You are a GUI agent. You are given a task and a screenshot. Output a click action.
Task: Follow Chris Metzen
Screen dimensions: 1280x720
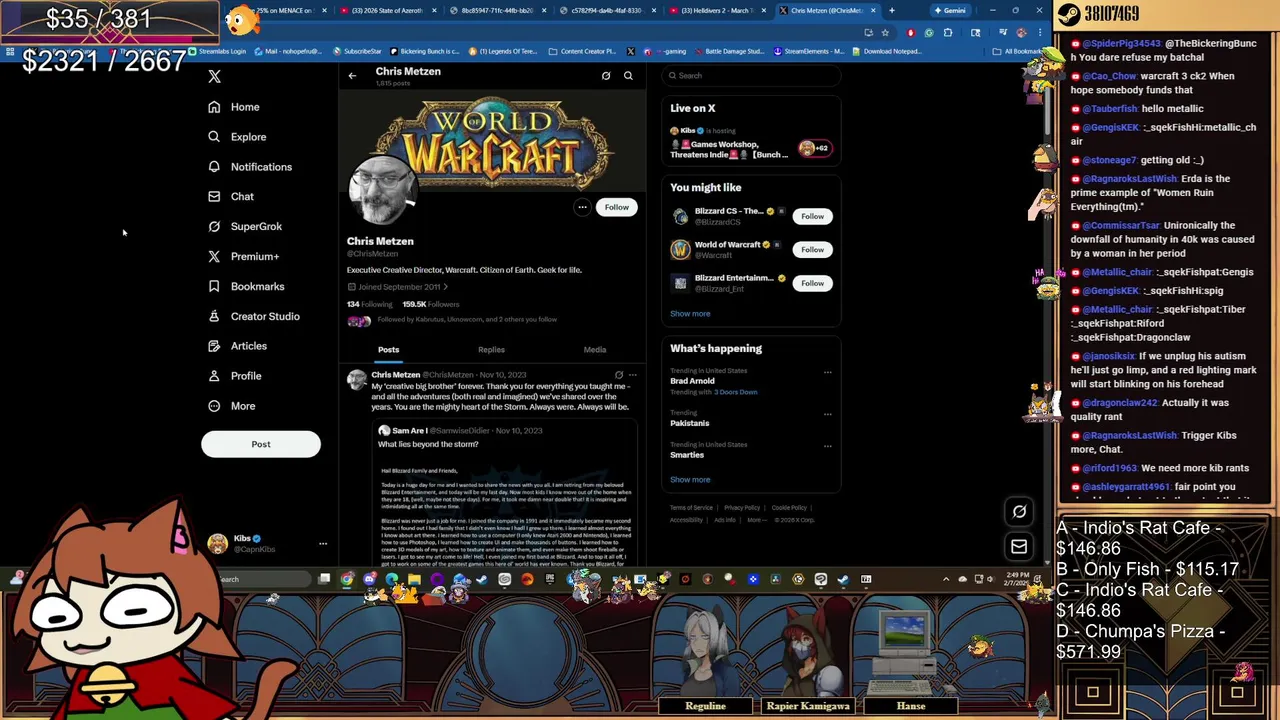pos(616,207)
